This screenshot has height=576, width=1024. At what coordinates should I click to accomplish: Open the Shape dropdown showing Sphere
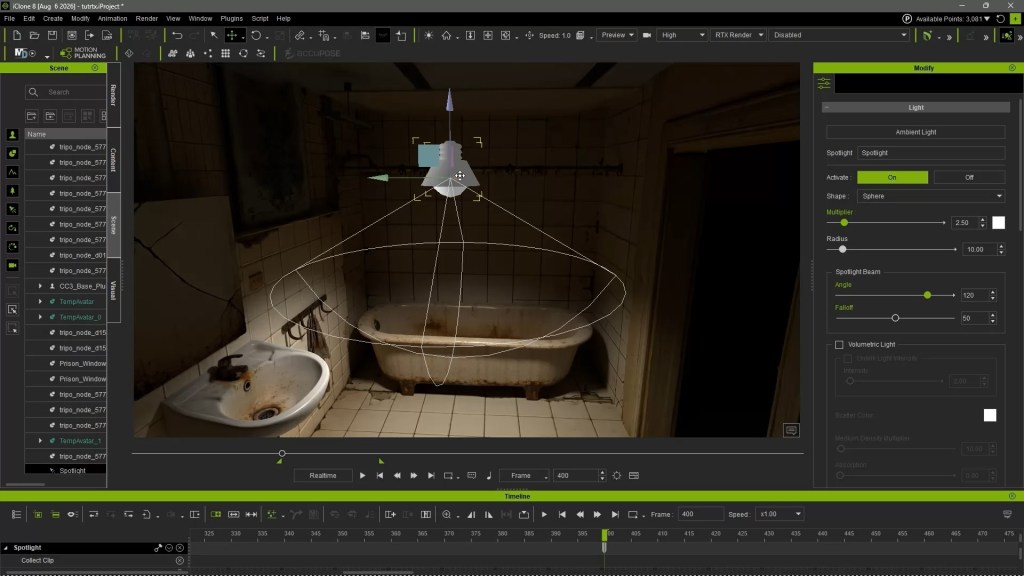pos(931,196)
